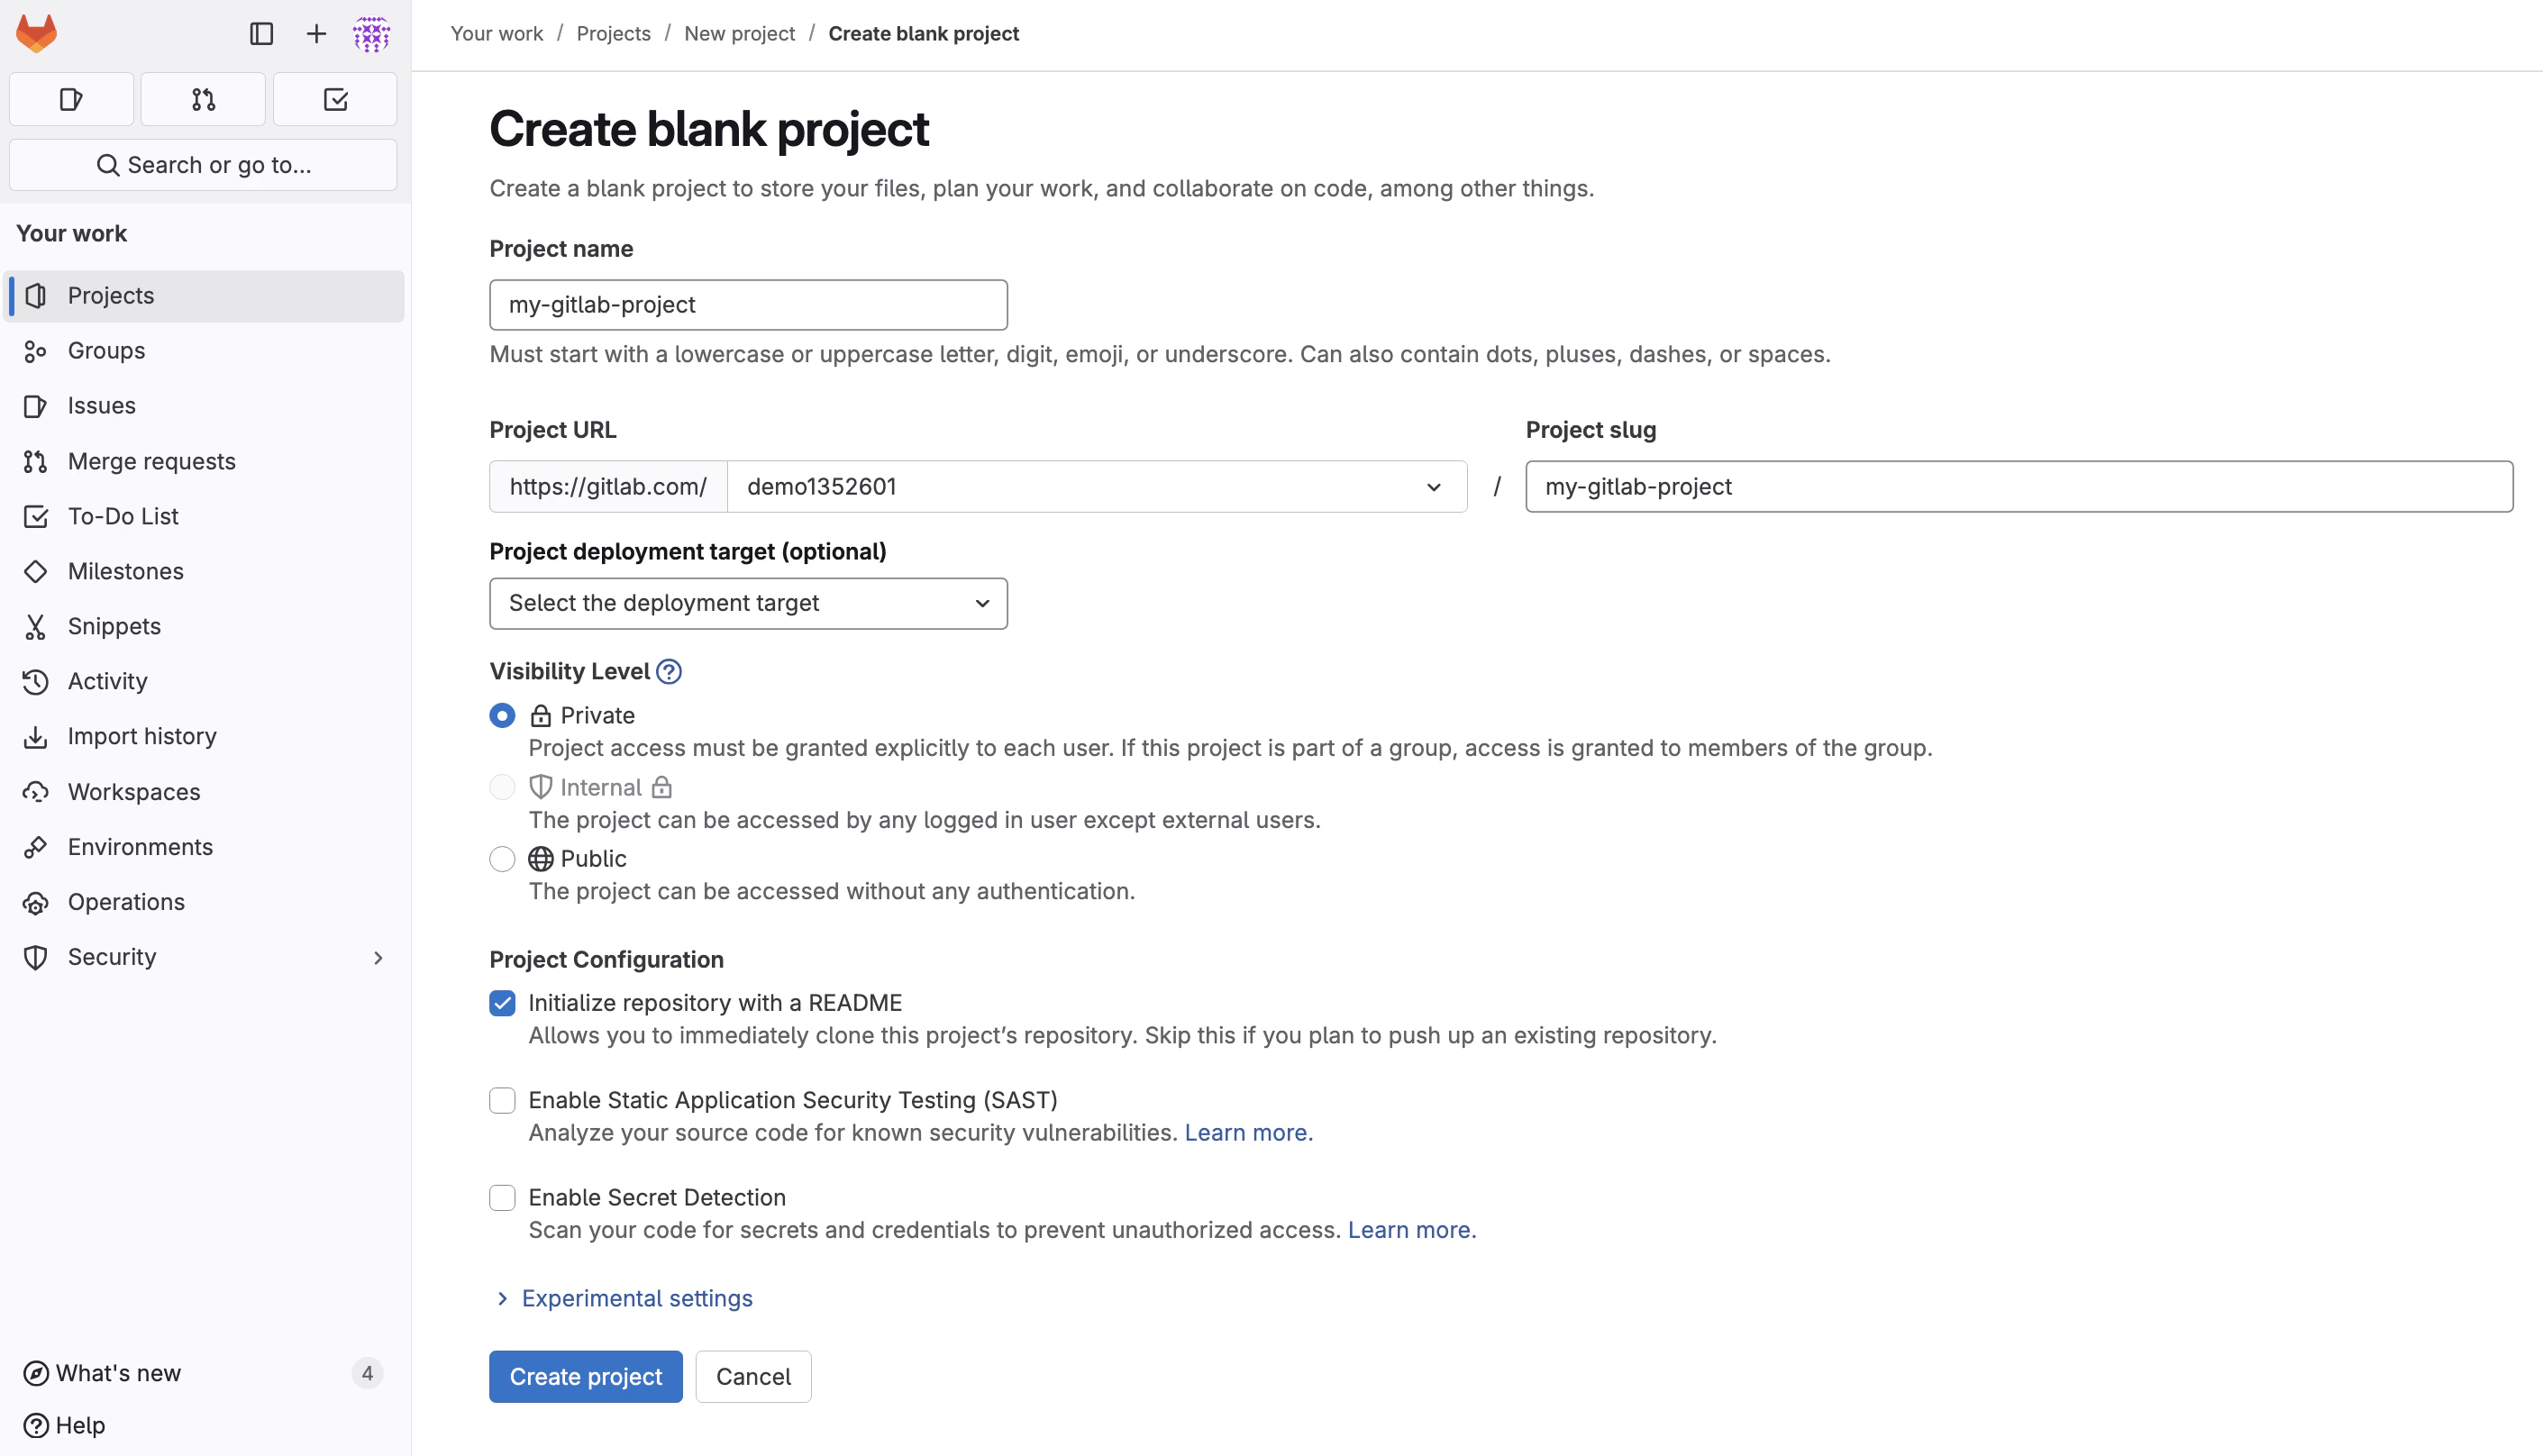Uncheck Initialize repository with a README
The image size is (2543, 1456).
coord(502,1002)
